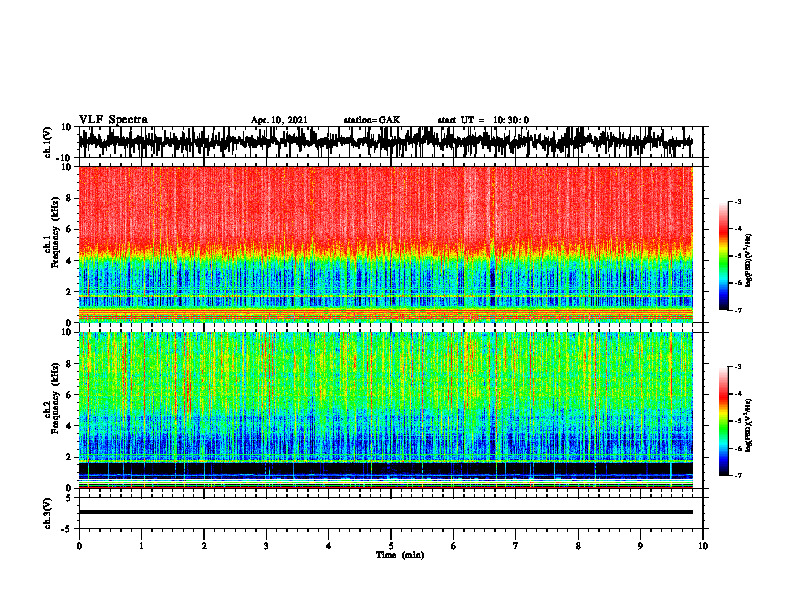Click the "VLF Spectra" plot title
The height and width of the screenshot is (612, 792).
(113, 120)
